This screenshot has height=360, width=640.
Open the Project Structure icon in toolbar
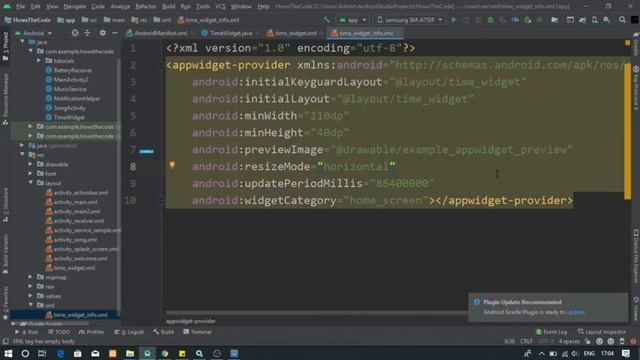click(x=555, y=20)
